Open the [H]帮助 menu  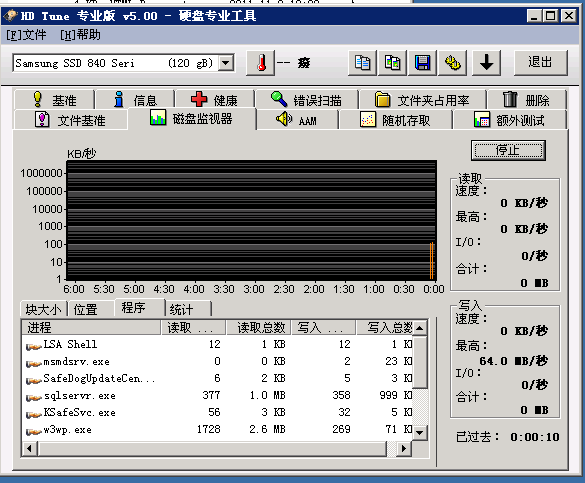80,35
